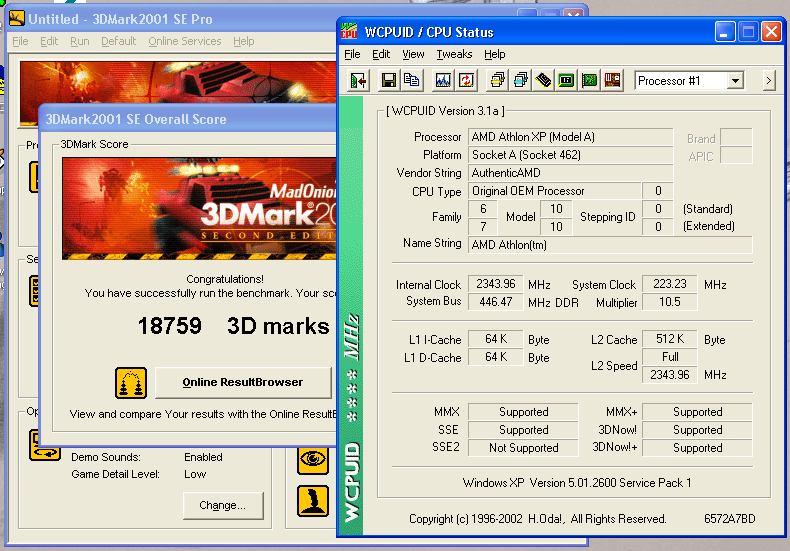Click the Multiplier value 10.5
Image resolution: width=790 pixels, height=551 pixels.
coord(670,302)
